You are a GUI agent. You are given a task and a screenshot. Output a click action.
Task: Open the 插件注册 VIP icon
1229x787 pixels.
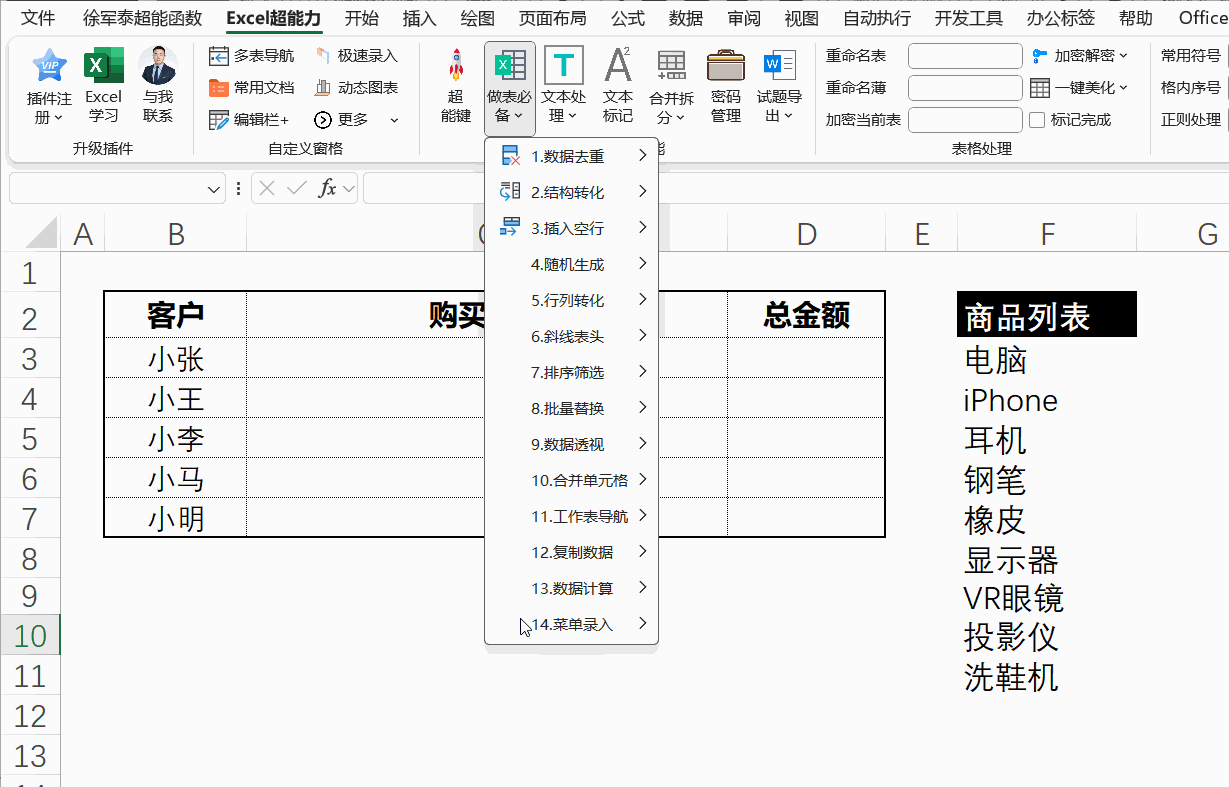pyautogui.click(x=49, y=66)
